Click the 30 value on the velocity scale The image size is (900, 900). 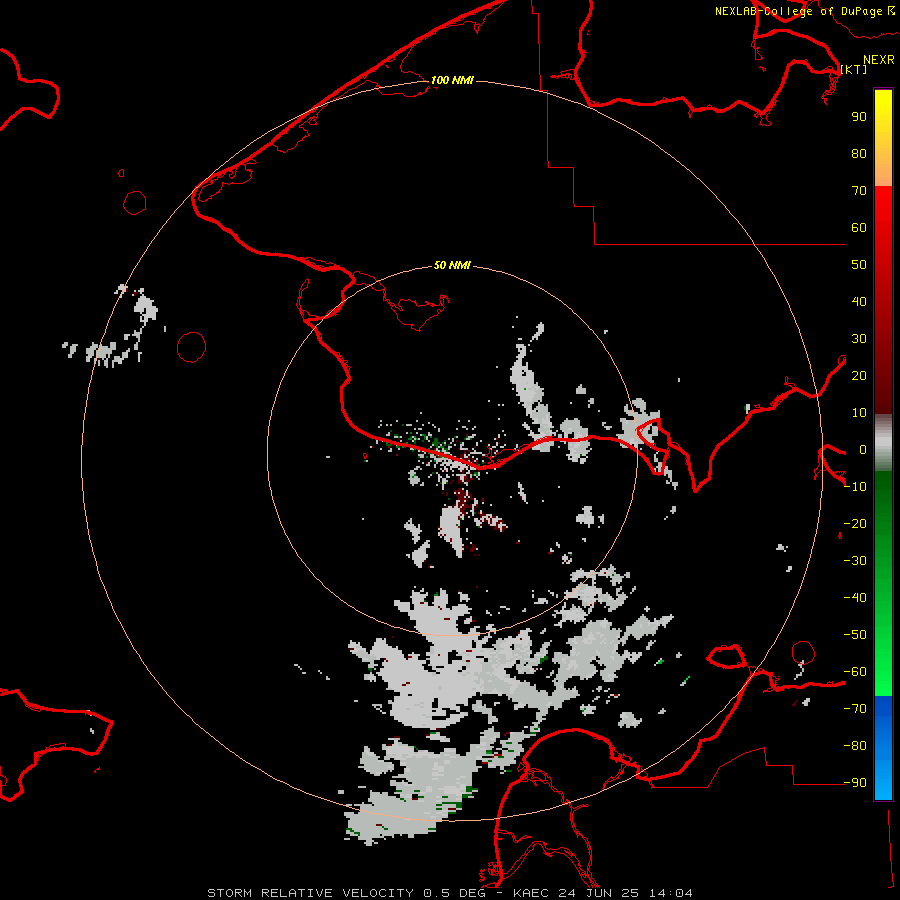point(859,339)
